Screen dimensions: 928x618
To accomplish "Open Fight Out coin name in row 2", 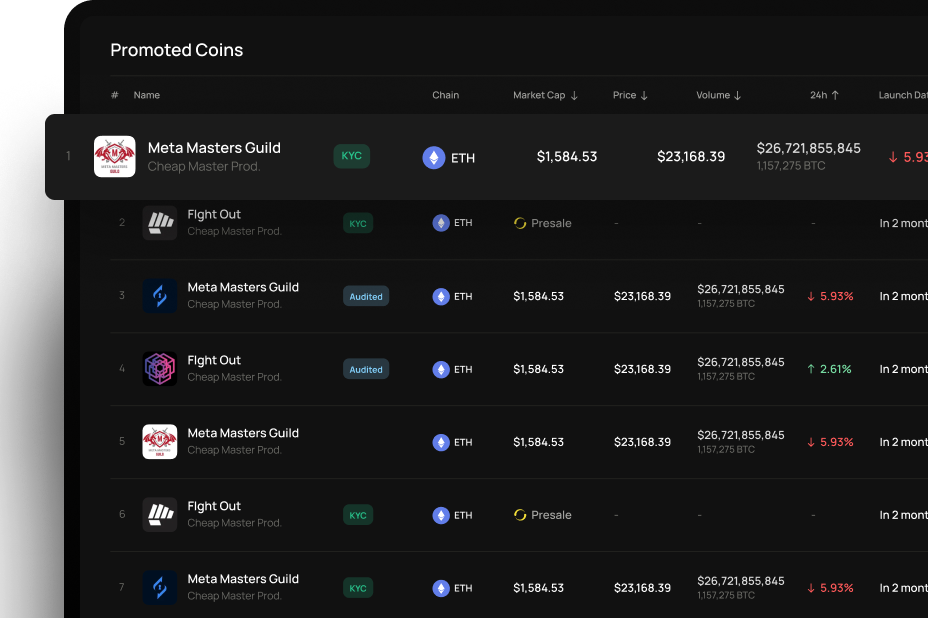I will [214, 214].
